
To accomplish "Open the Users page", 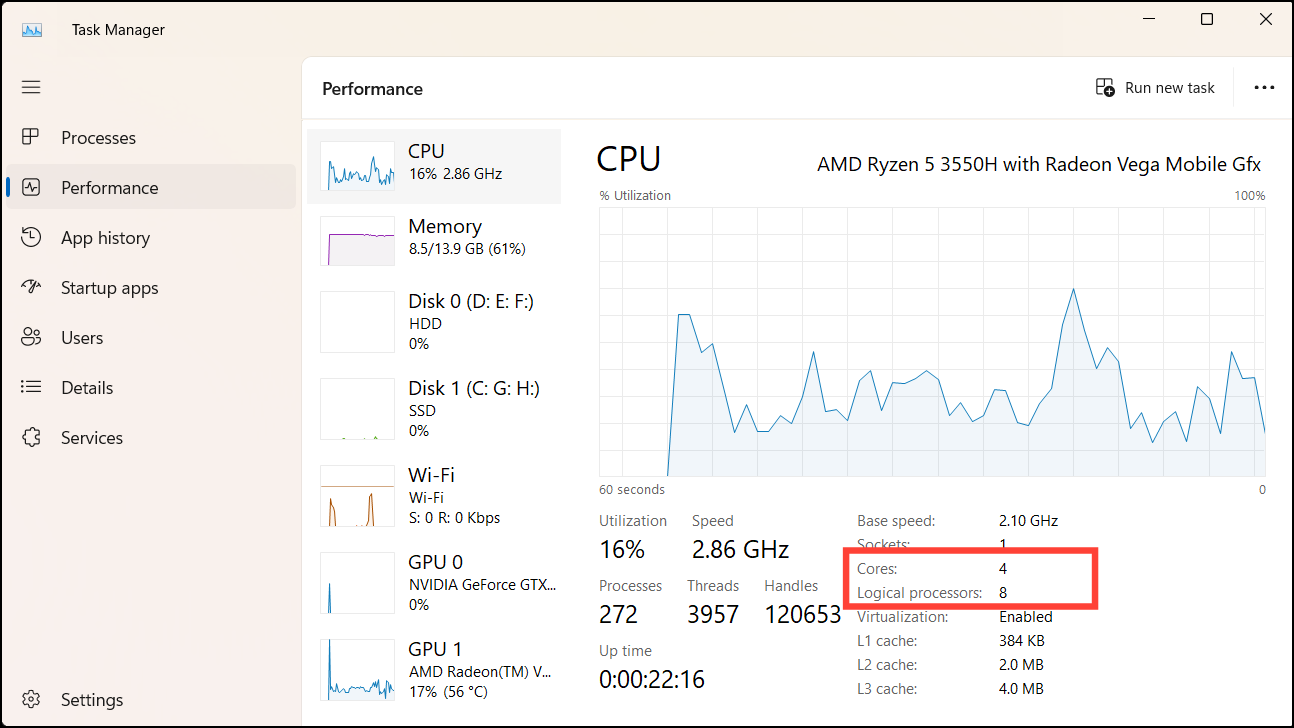I will point(31,337).
